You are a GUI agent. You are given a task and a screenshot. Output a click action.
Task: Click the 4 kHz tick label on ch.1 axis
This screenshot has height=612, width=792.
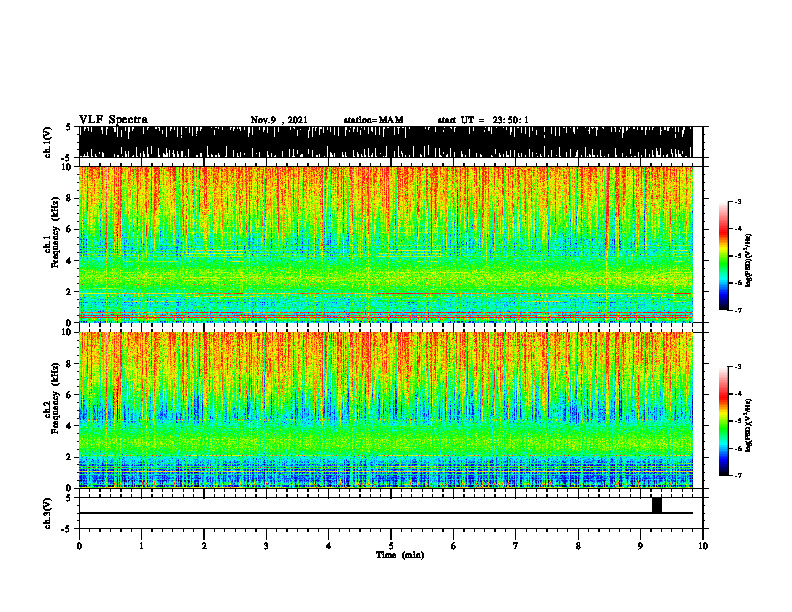tap(70, 261)
